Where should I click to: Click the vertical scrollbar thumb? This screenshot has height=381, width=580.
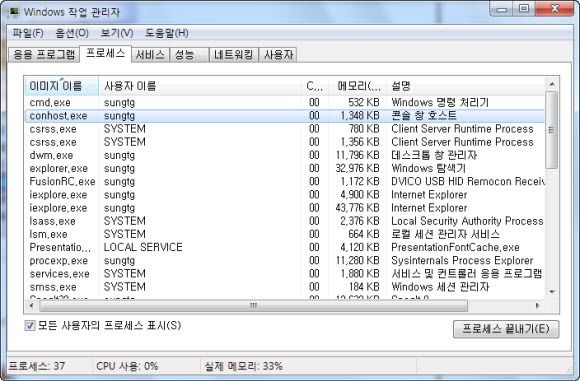coord(552,130)
